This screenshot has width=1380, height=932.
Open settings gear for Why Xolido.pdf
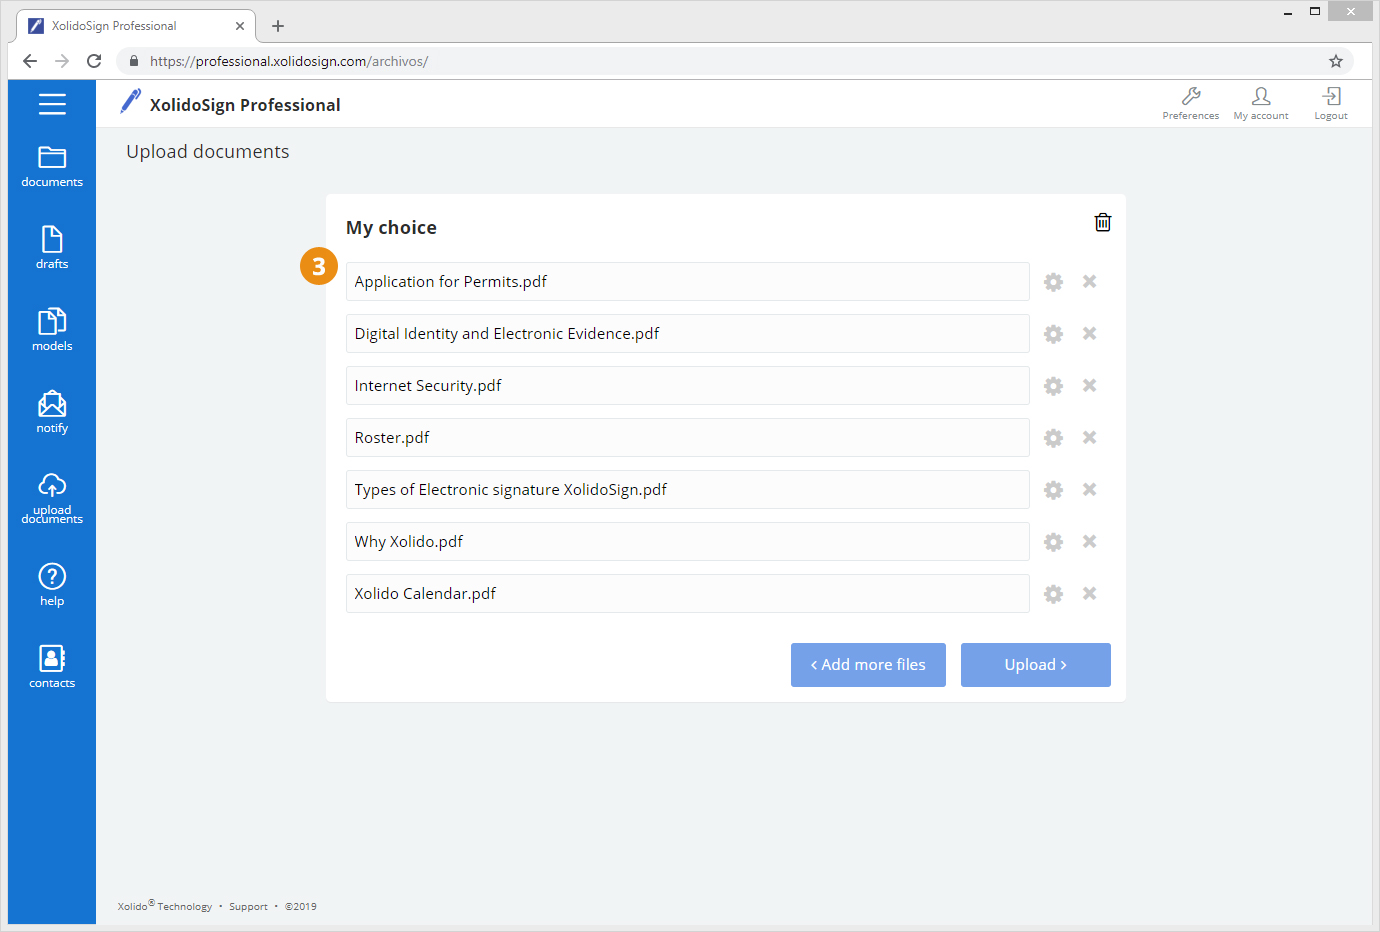(x=1053, y=542)
